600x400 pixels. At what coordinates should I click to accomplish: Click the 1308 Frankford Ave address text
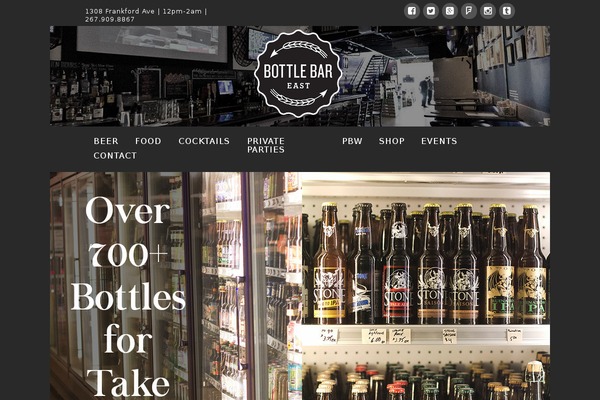pyautogui.click(x=119, y=11)
